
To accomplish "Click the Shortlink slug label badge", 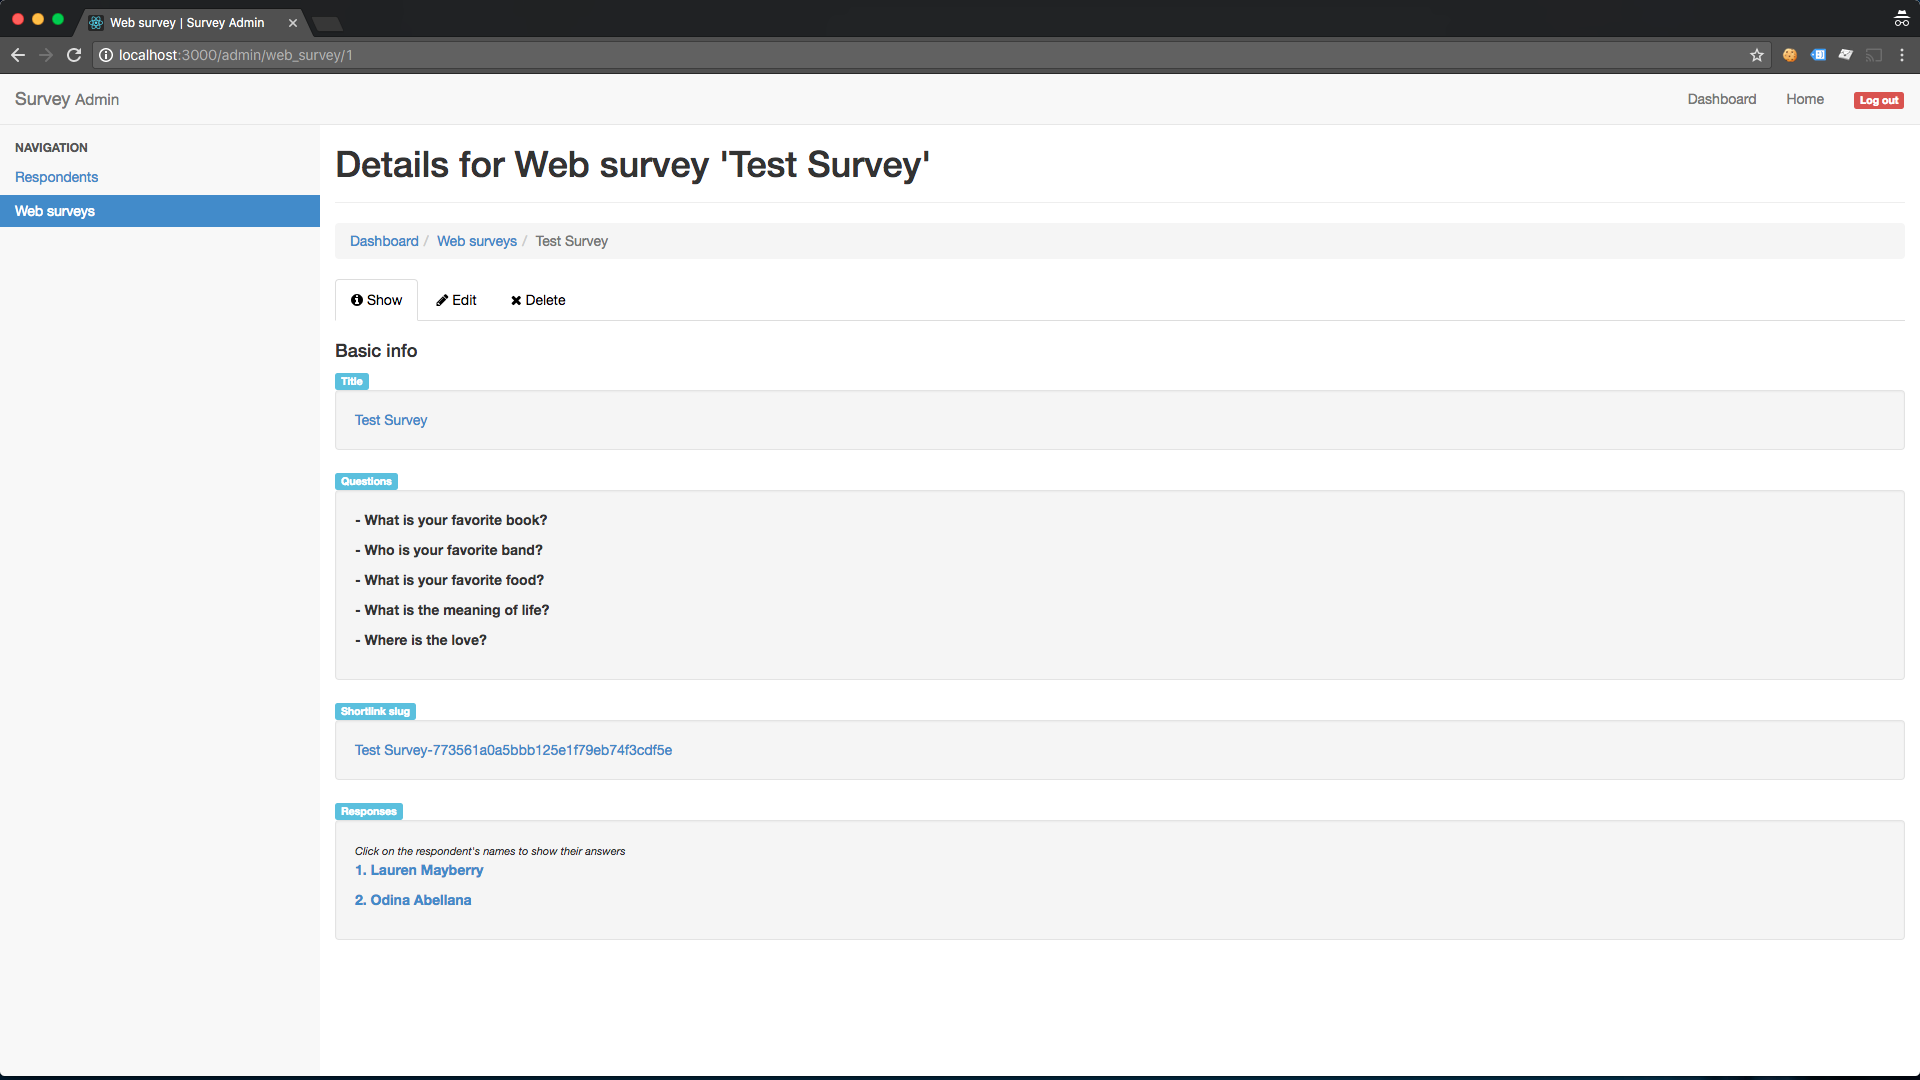I will [375, 711].
